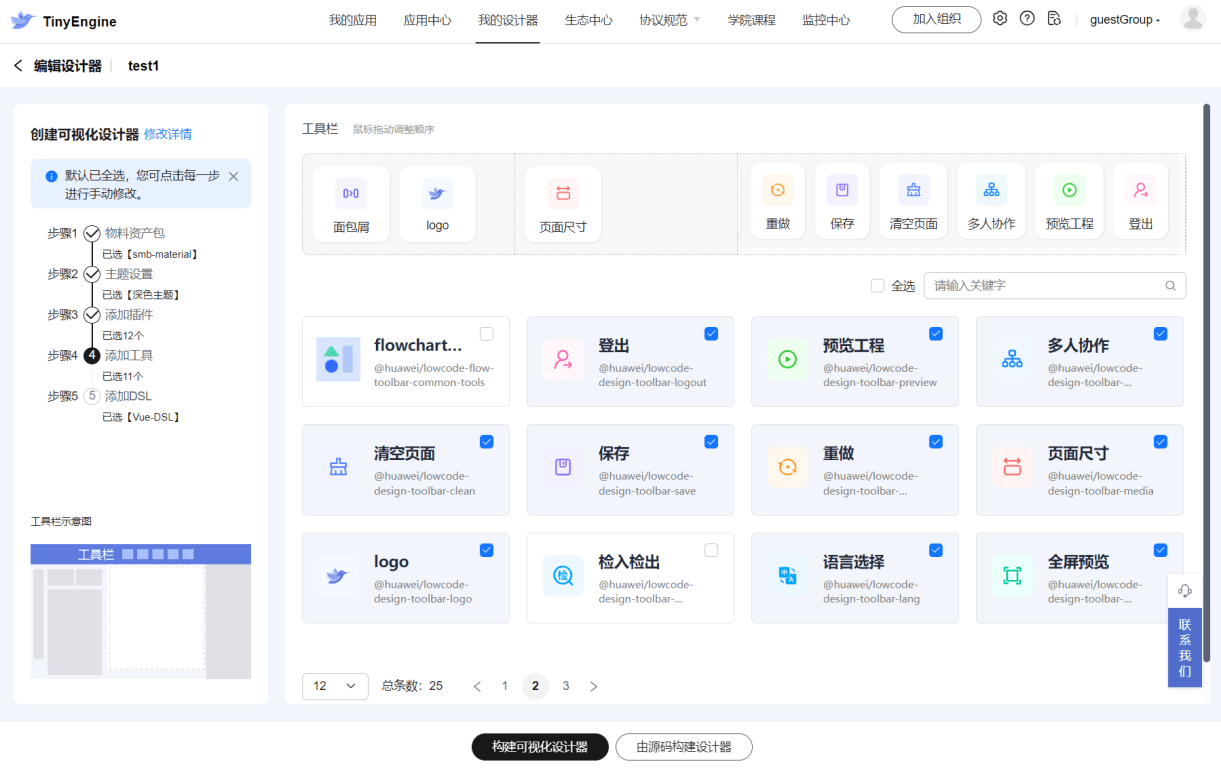Open the 应用中心 navigation tab

point(427,20)
